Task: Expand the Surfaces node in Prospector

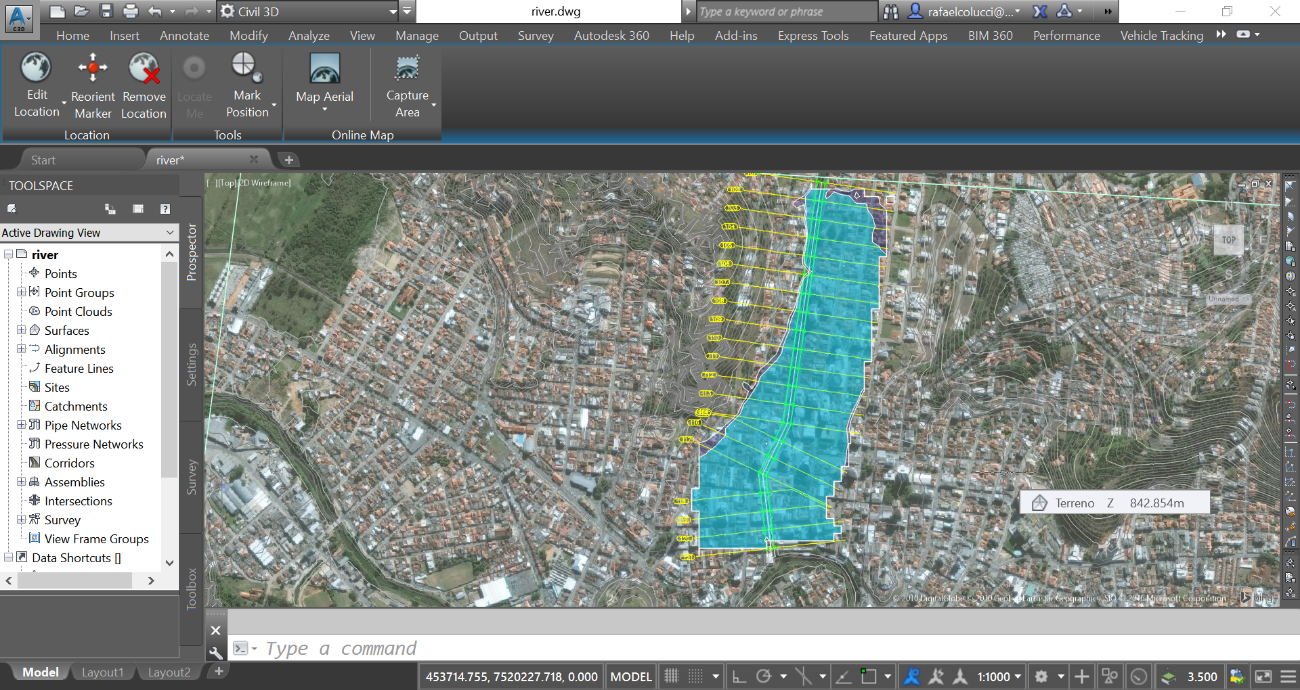Action: click(20, 330)
